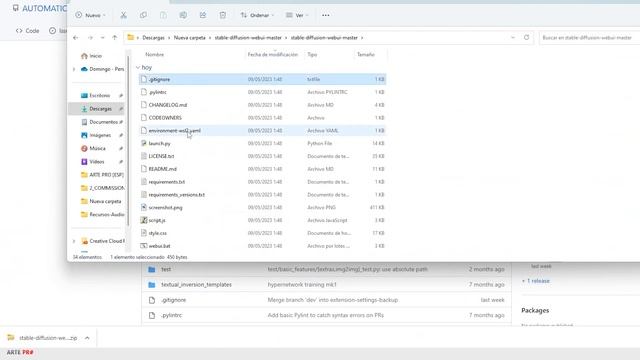Select the launch.py file

coord(262,143)
